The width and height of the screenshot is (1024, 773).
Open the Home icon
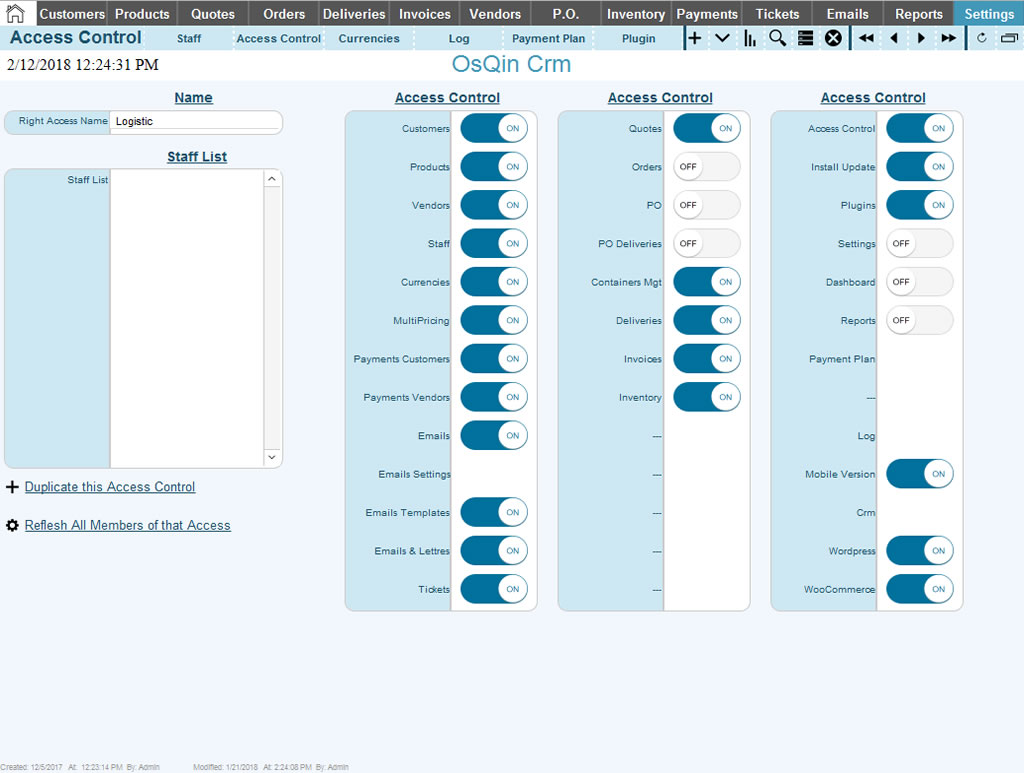pyautogui.click(x=15, y=13)
